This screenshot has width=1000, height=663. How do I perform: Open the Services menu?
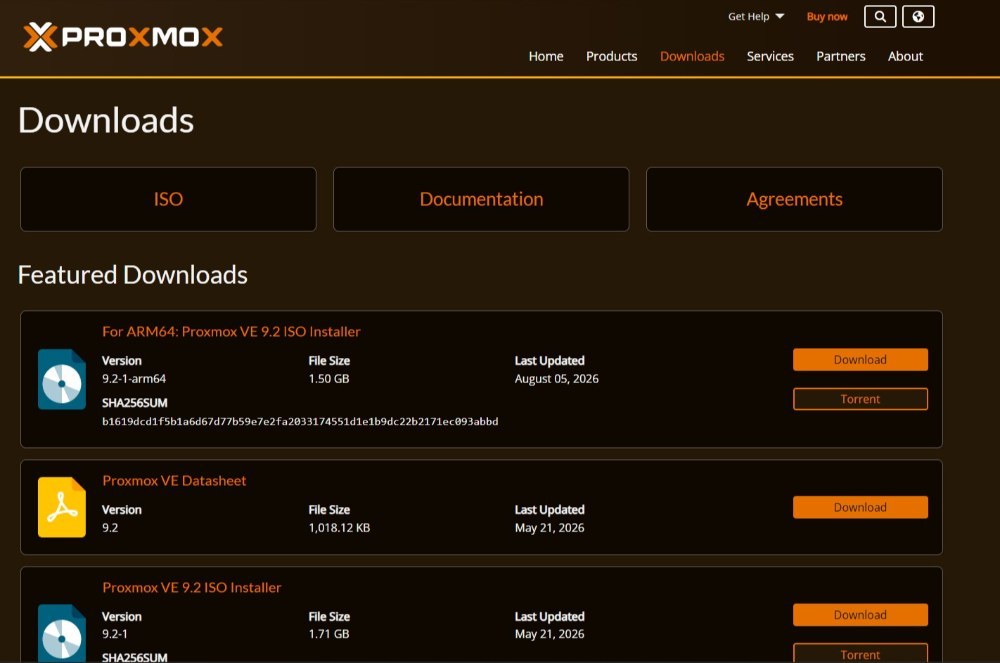(770, 56)
